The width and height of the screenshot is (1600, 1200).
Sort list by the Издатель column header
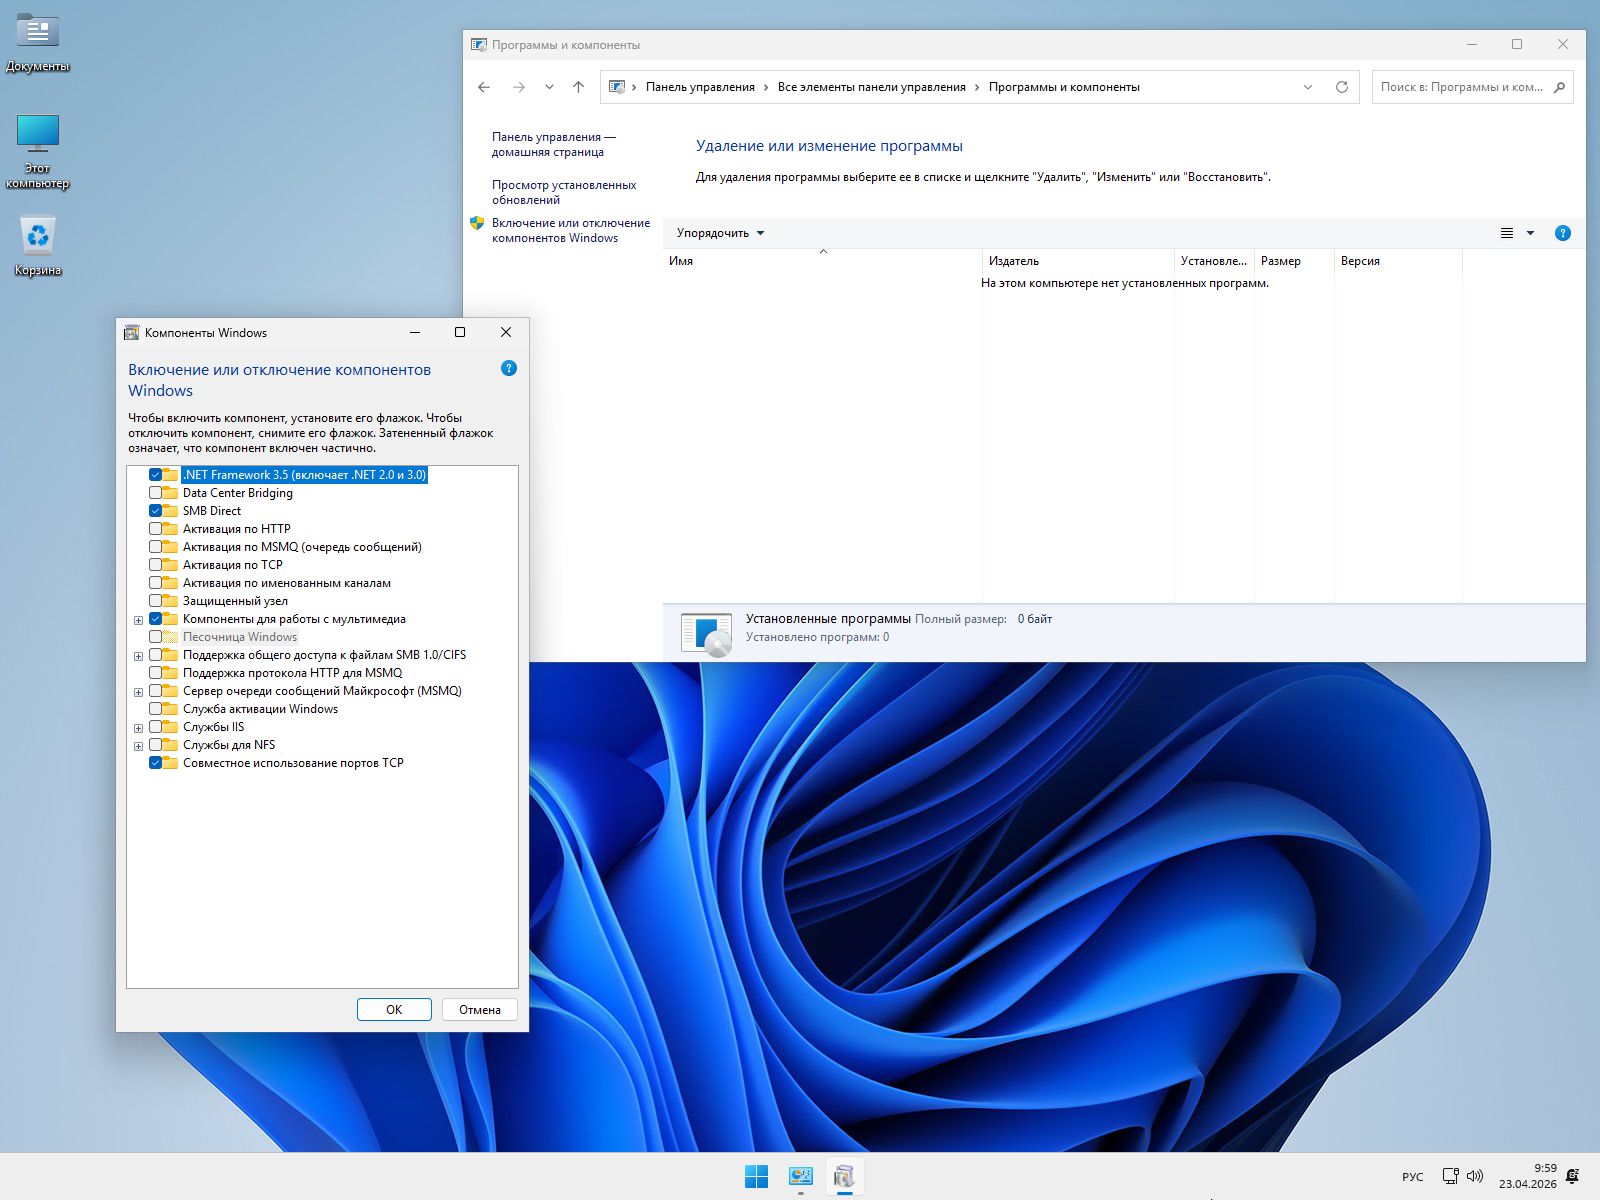(1014, 261)
